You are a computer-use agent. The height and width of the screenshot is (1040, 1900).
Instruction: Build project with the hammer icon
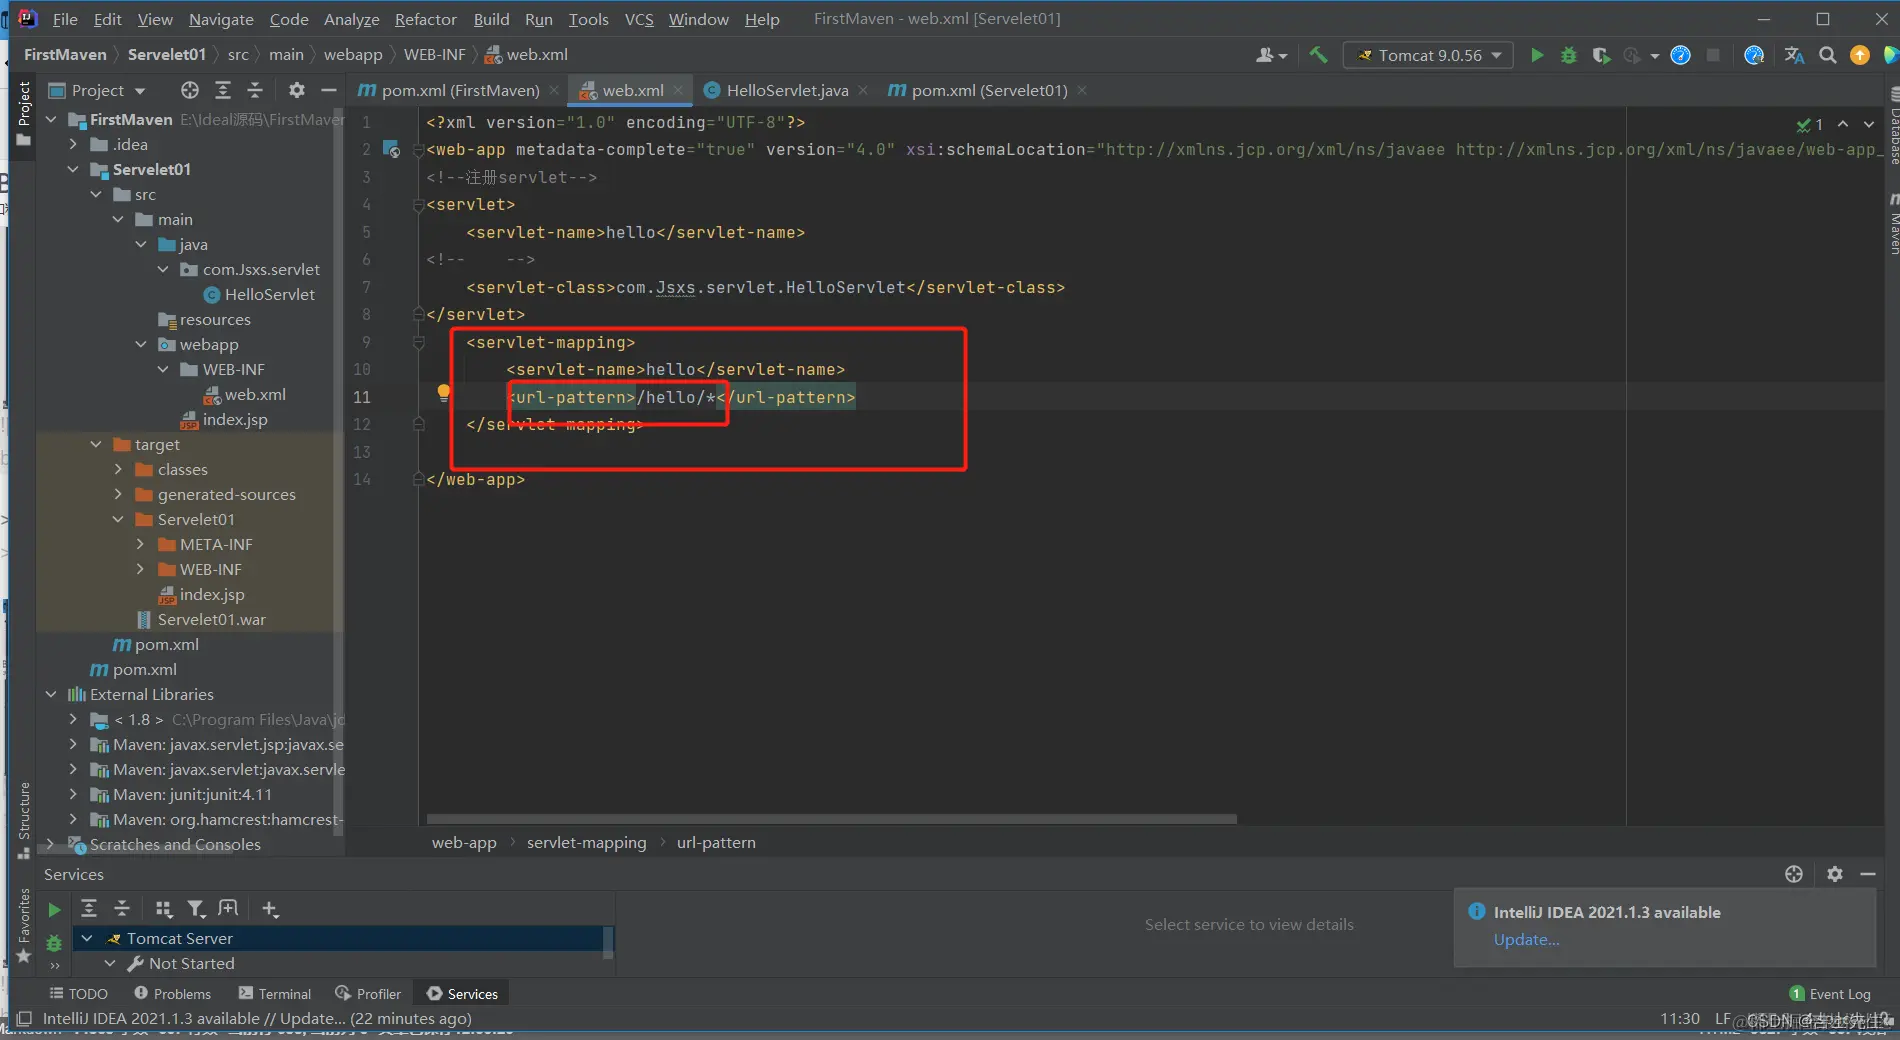(1319, 55)
